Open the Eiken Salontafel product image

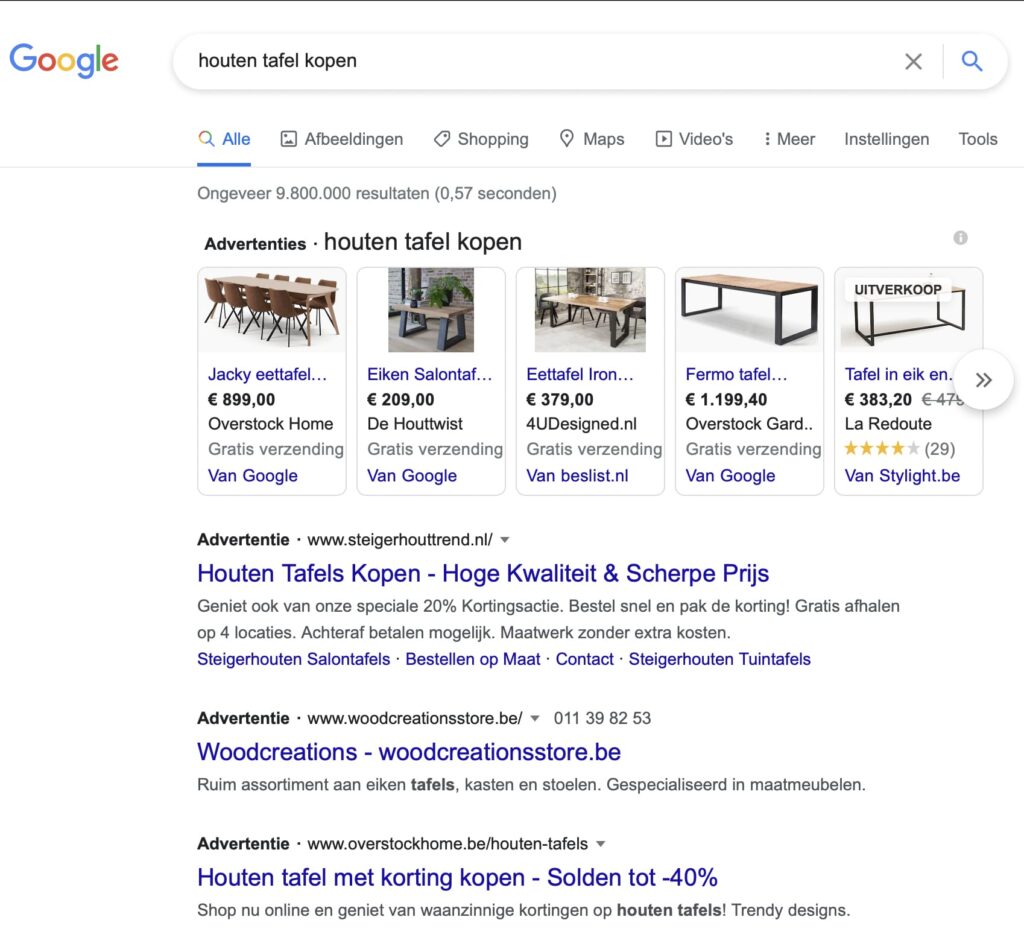pyautogui.click(x=431, y=310)
